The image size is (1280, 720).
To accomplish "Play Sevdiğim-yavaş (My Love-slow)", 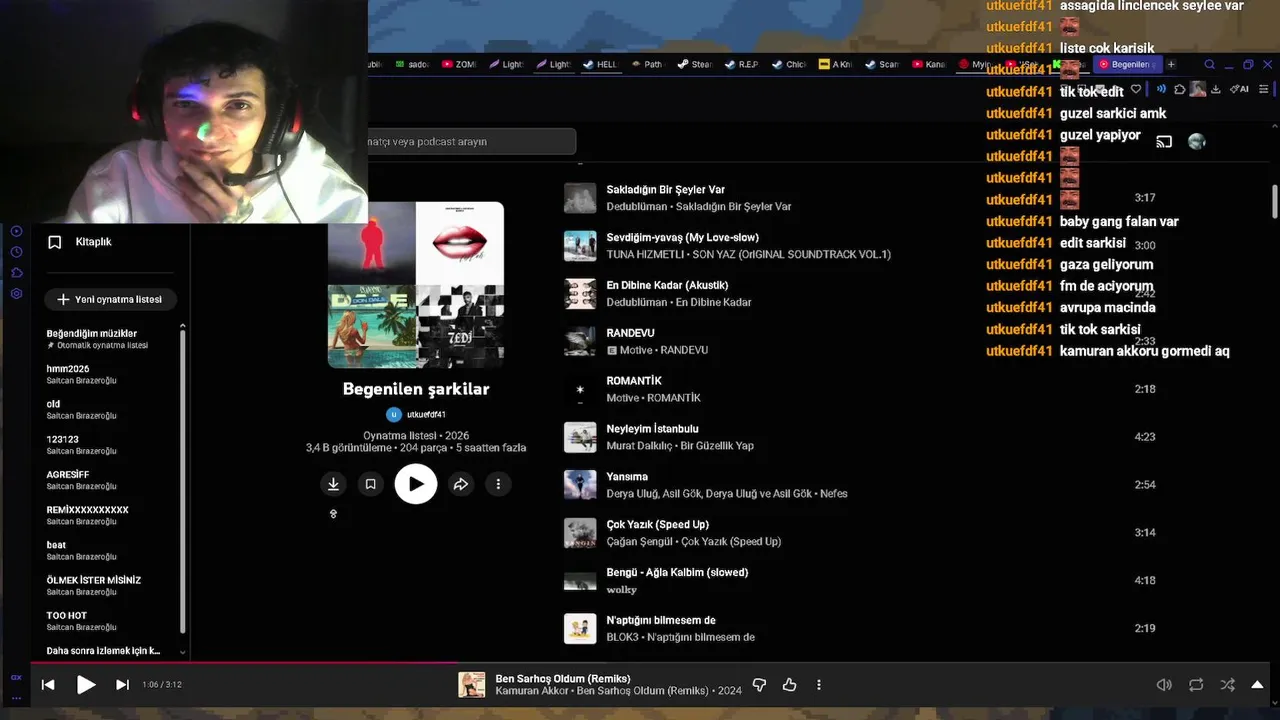I will pos(682,237).
